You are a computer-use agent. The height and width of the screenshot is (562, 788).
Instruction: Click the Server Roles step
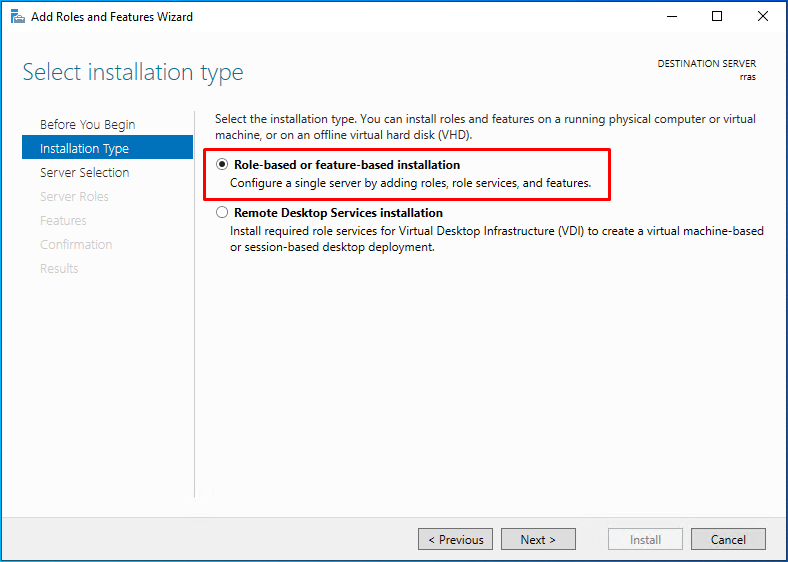coord(74,197)
